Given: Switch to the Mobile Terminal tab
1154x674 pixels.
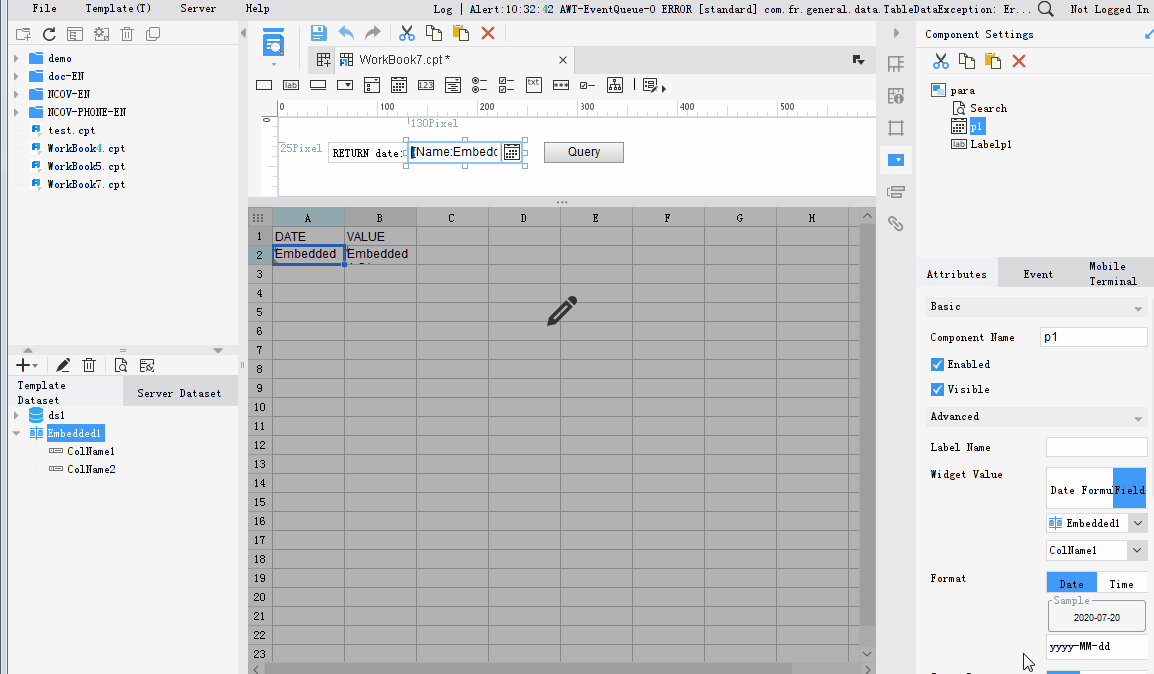Looking at the screenshot, I should click(1113, 273).
